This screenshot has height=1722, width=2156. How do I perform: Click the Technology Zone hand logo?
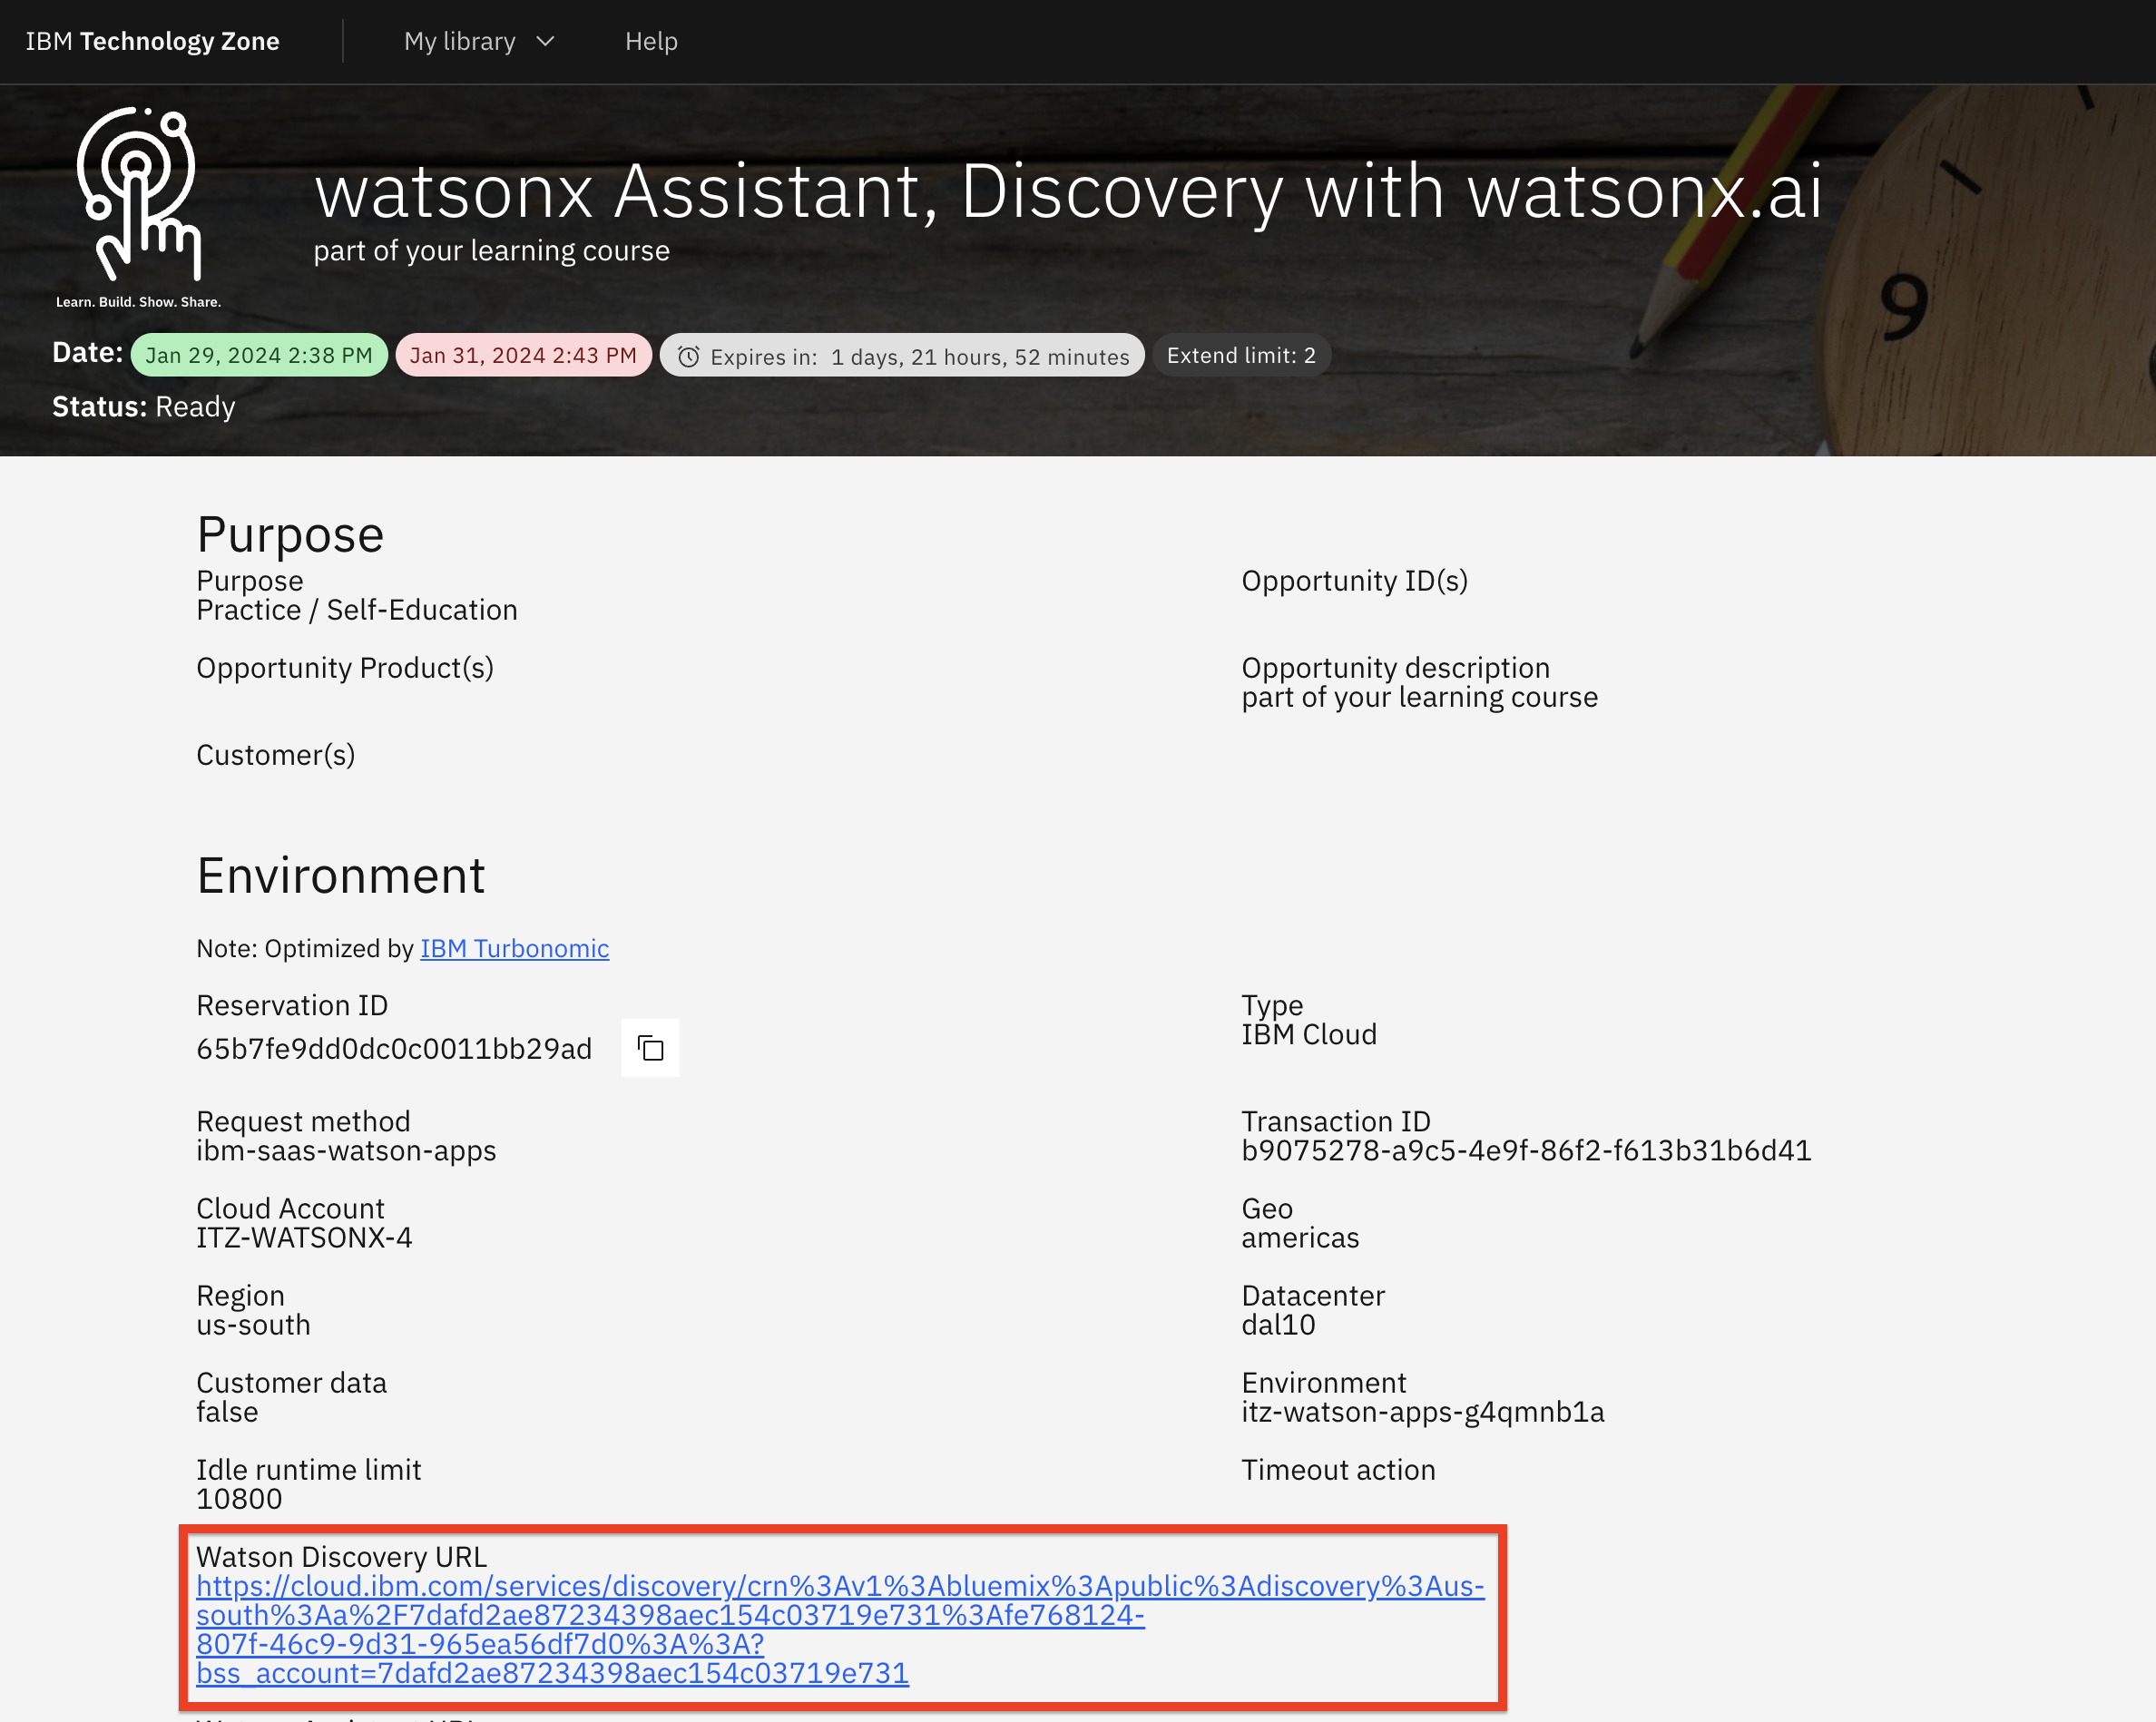139,195
